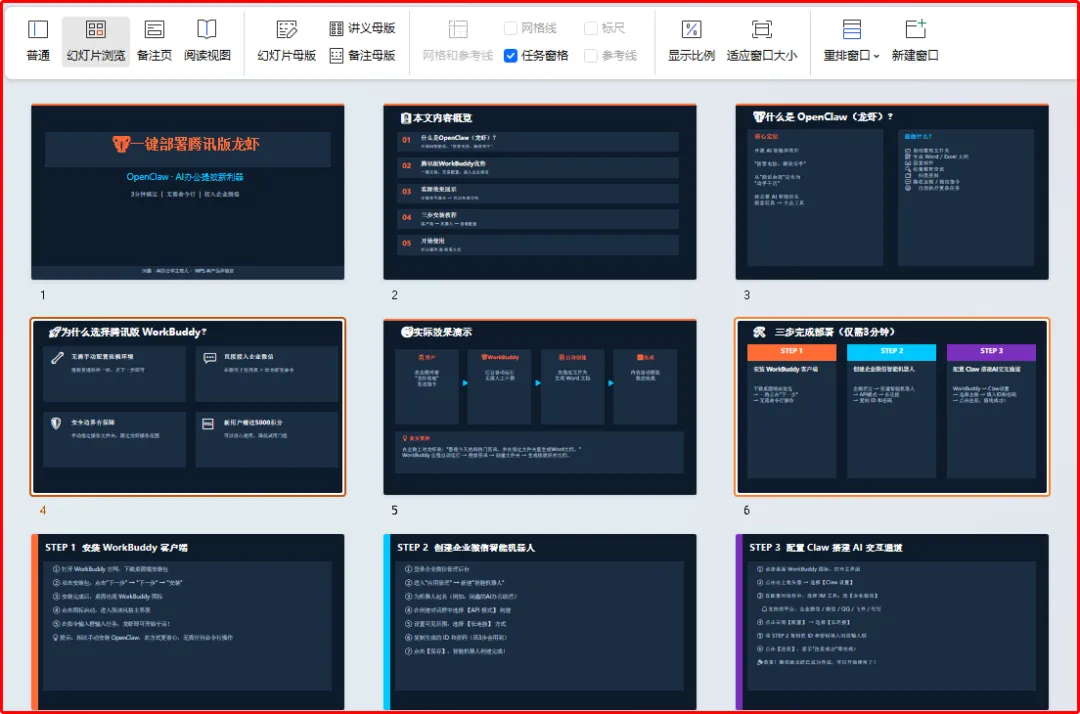The image size is (1080, 714).
Task: Select slide 2 thumbnail 本文内容概览
Action: (539, 192)
